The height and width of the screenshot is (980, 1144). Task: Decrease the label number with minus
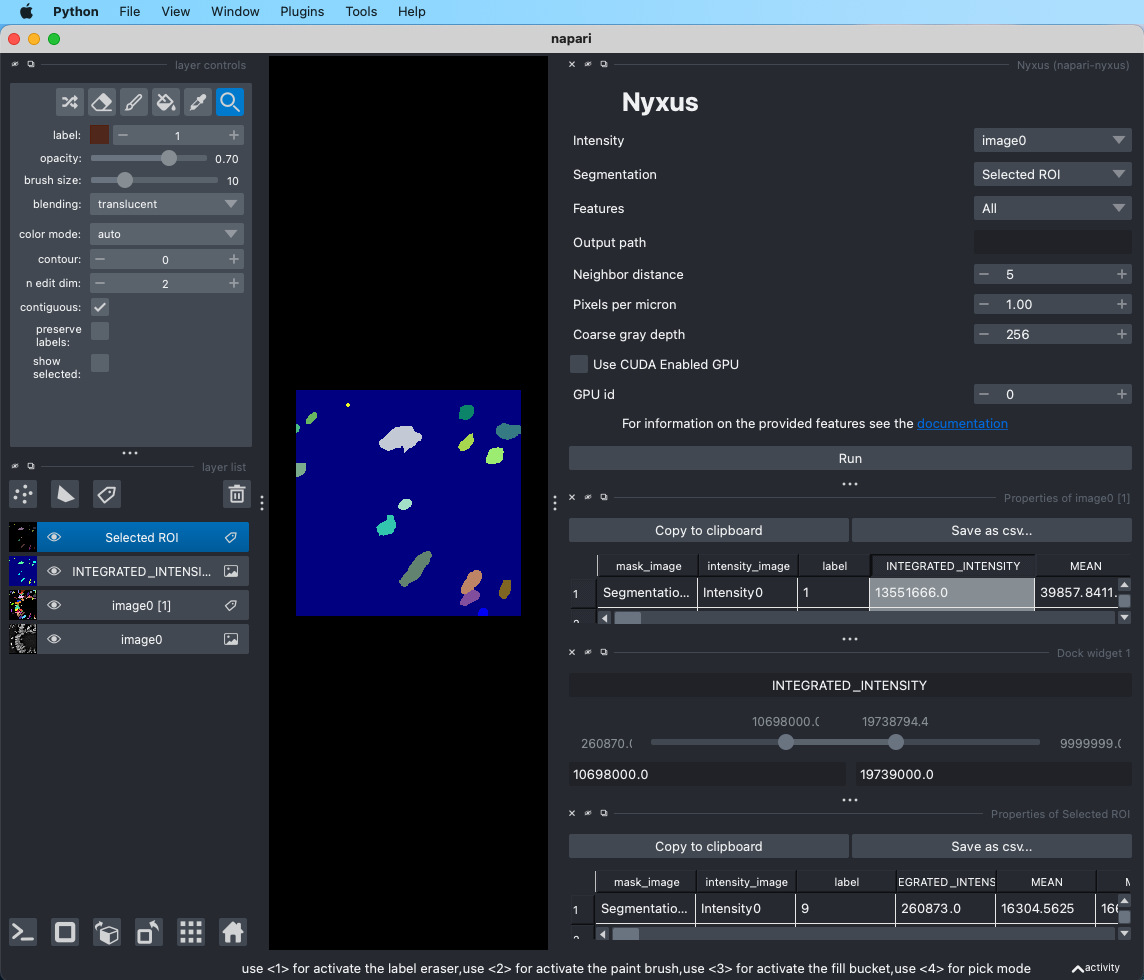pos(123,135)
